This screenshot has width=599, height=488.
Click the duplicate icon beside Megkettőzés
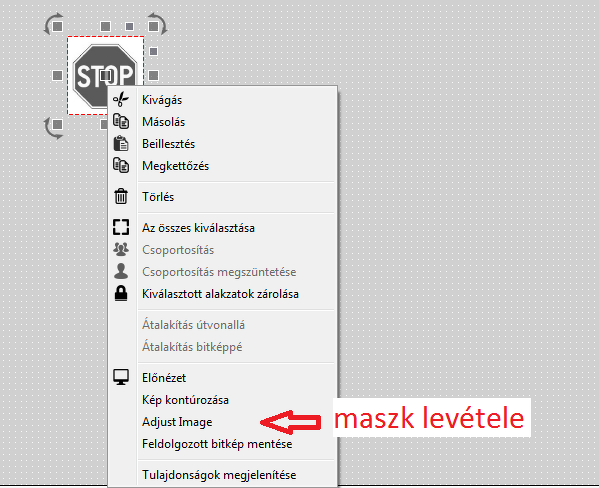(121, 165)
